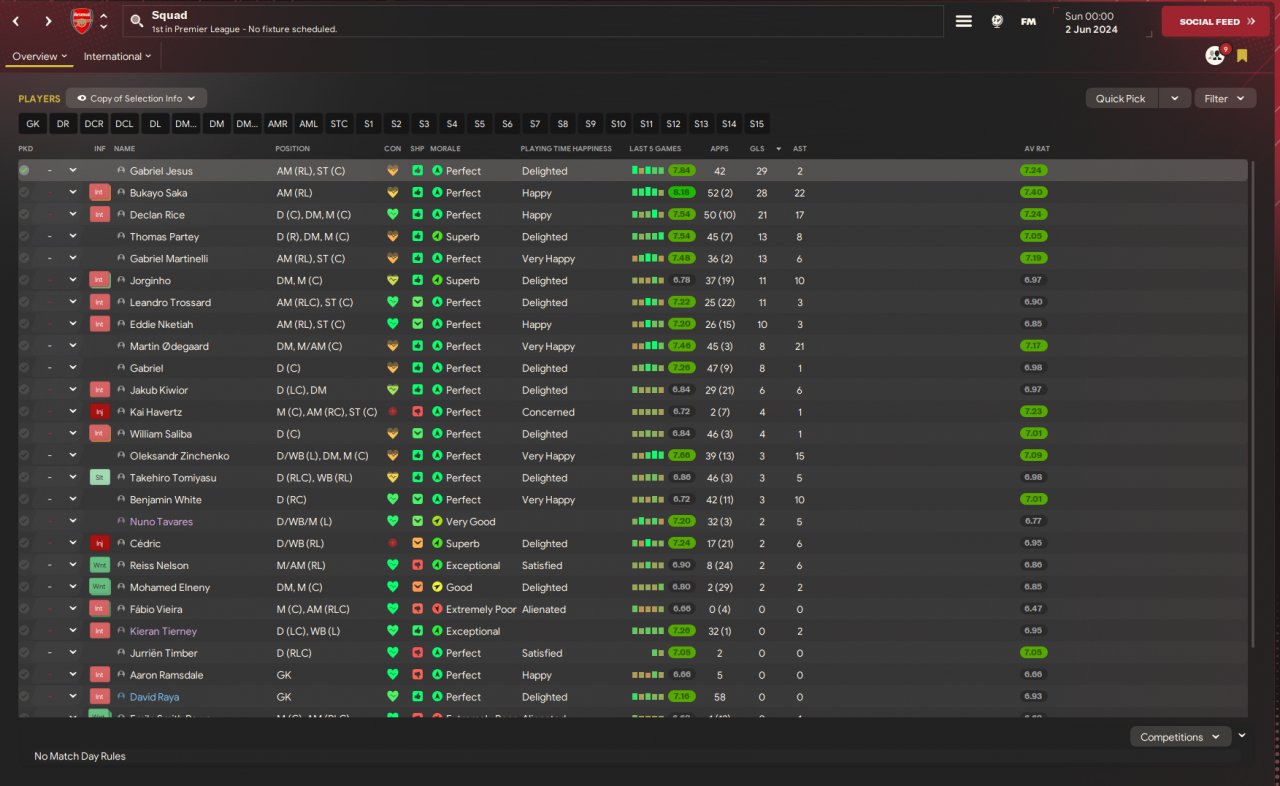The image size is (1280, 786).
Task: Open the Filter dropdown
Action: tap(1225, 98)
